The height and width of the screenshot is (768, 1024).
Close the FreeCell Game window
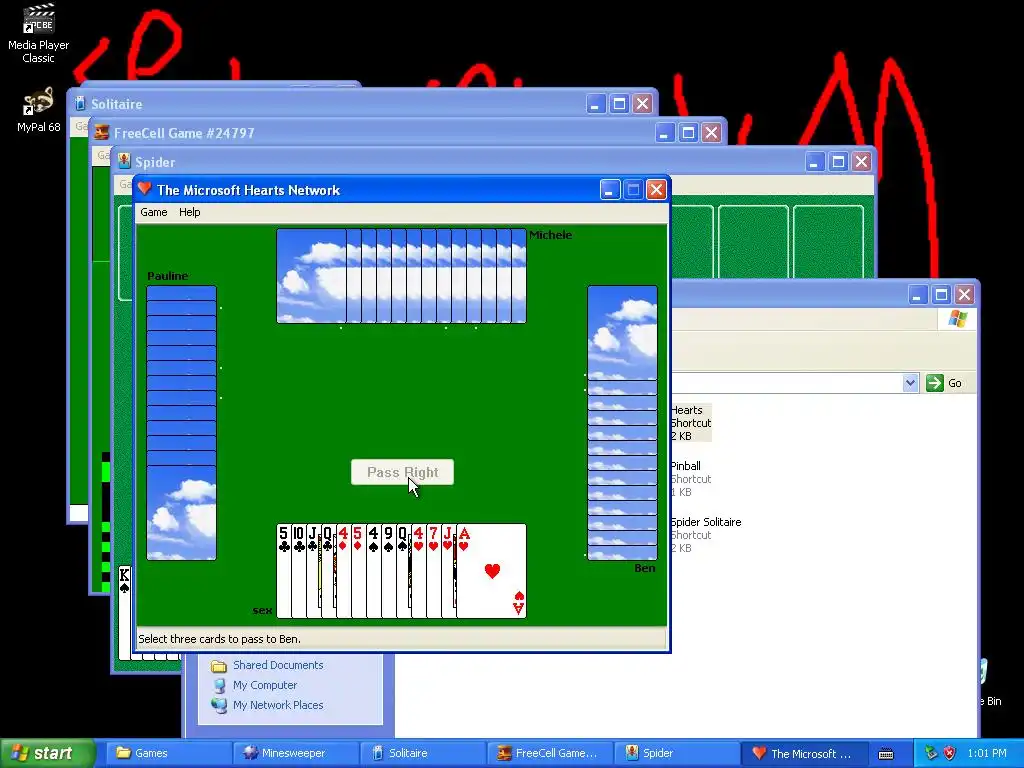point(711,133)
